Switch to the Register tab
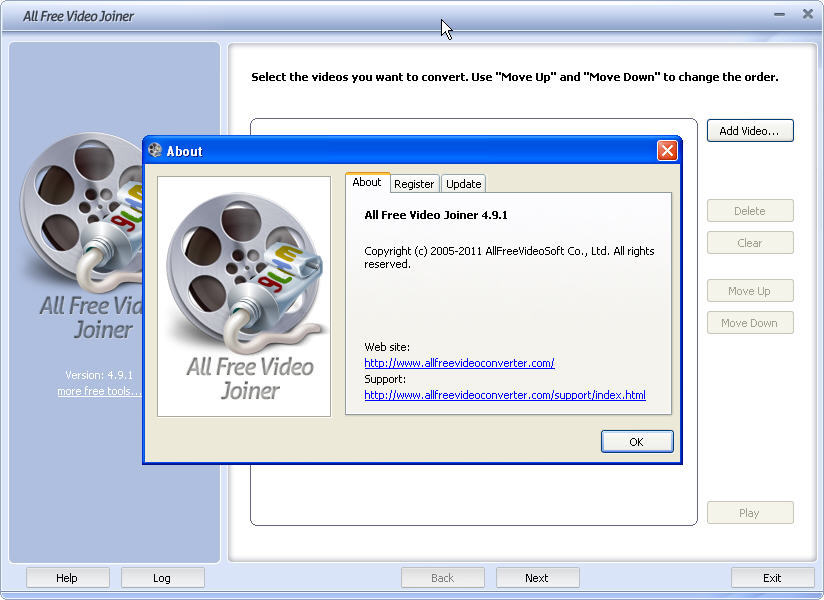 pos(414,183)
